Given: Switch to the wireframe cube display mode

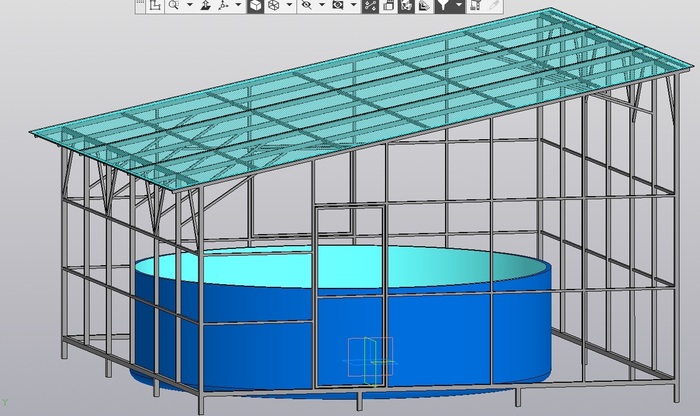Looking at the screenshot, I should pos(274,5).
